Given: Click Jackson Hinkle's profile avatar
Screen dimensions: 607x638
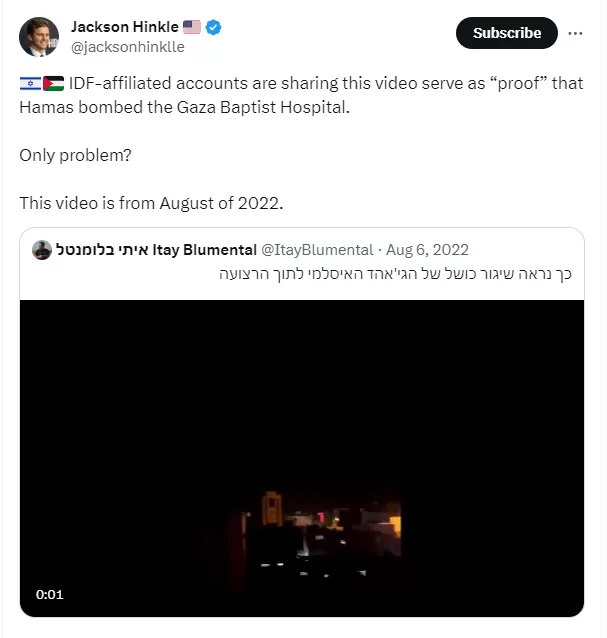Looking at the screenshot, I should [x=38, y=36].
